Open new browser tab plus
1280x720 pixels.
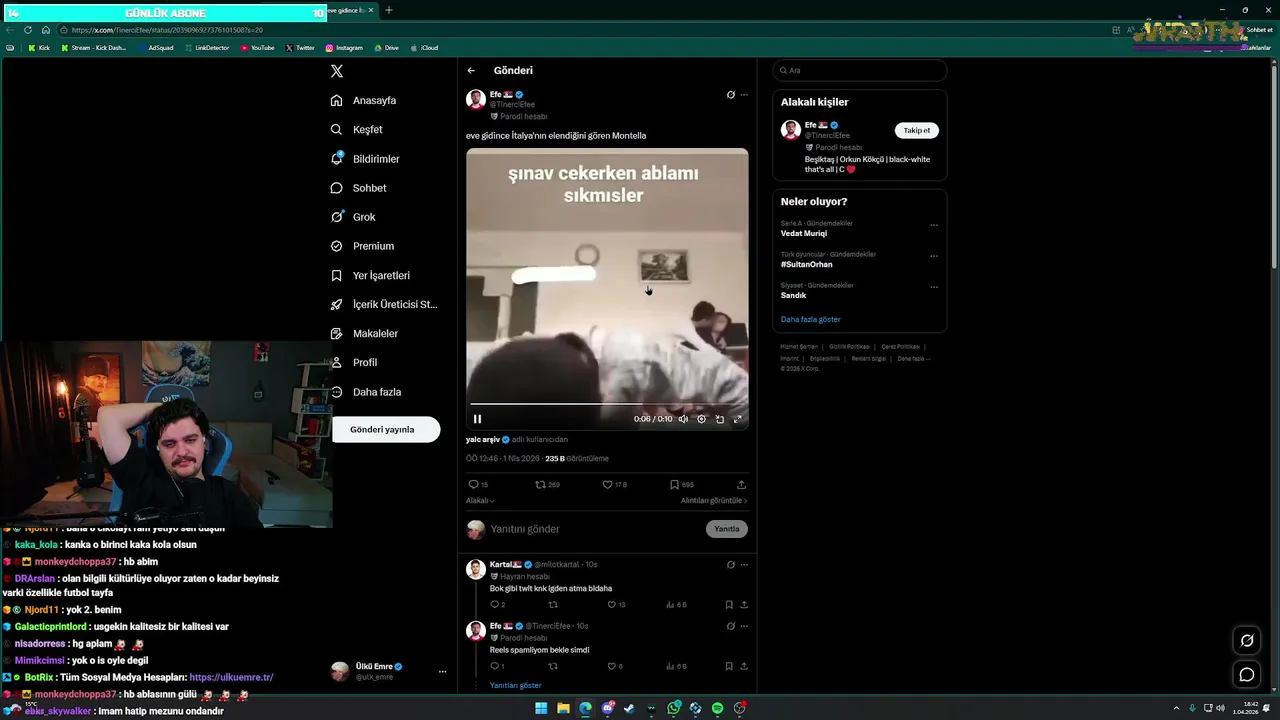point(389,10)
